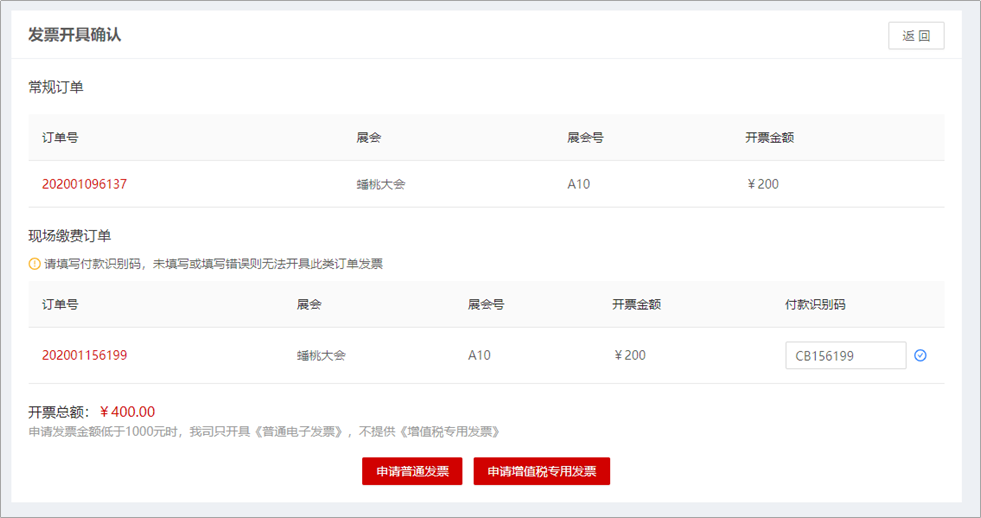Click the blue check icon beside payment code
This screenshot has width=981, height=518.
tap(920, 355)
